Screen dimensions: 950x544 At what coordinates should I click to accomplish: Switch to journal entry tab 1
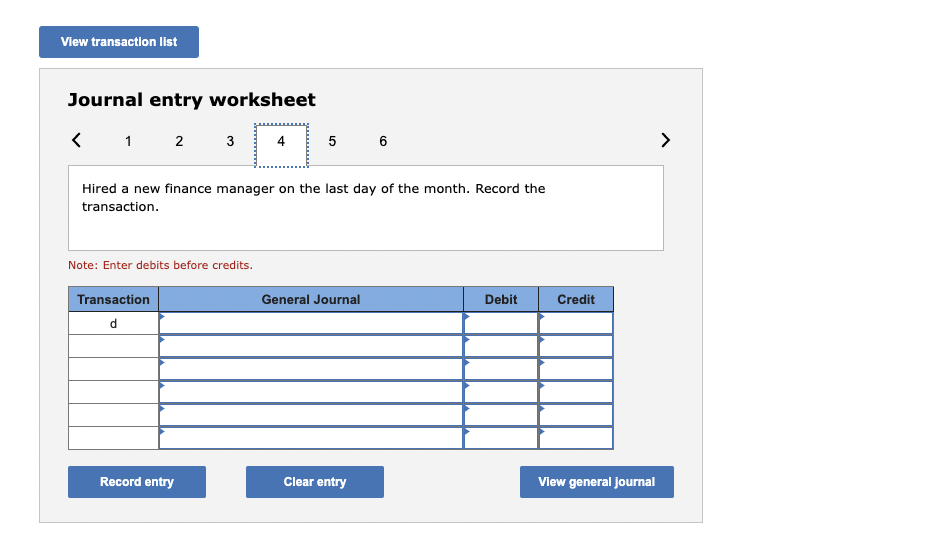coord(128,141)
